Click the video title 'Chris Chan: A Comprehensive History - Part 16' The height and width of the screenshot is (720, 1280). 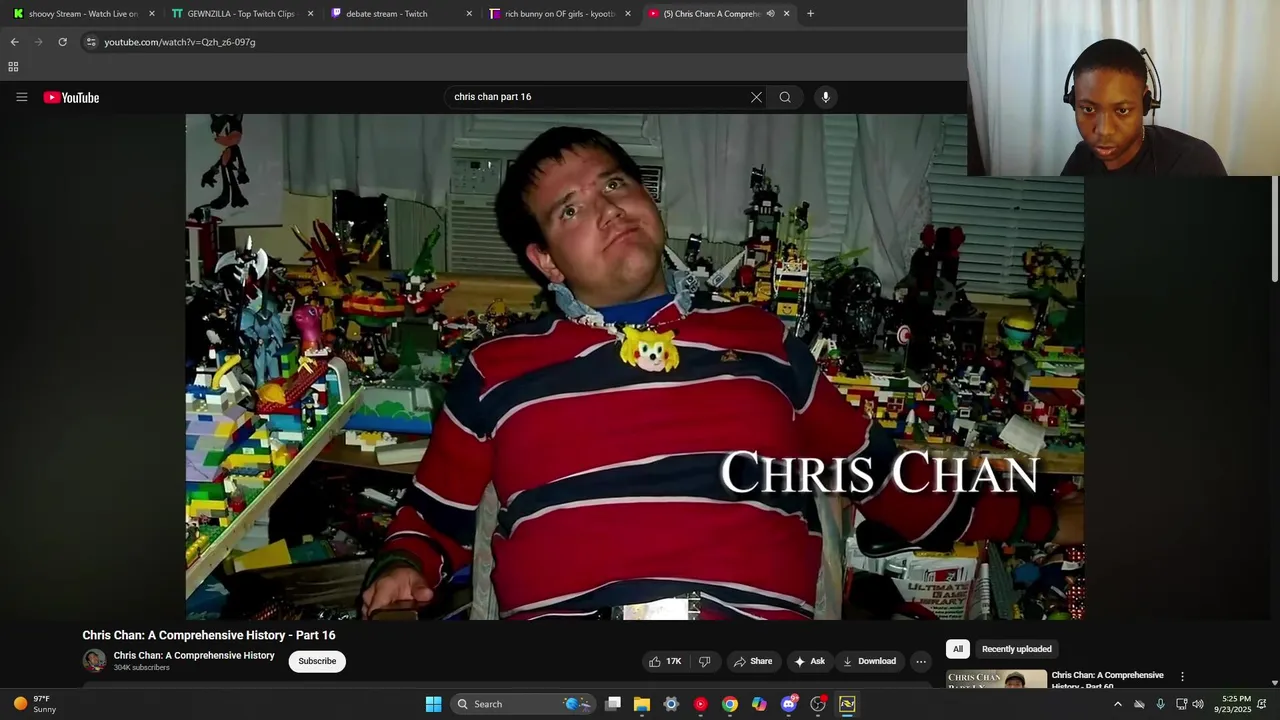[x=209, y=635]
